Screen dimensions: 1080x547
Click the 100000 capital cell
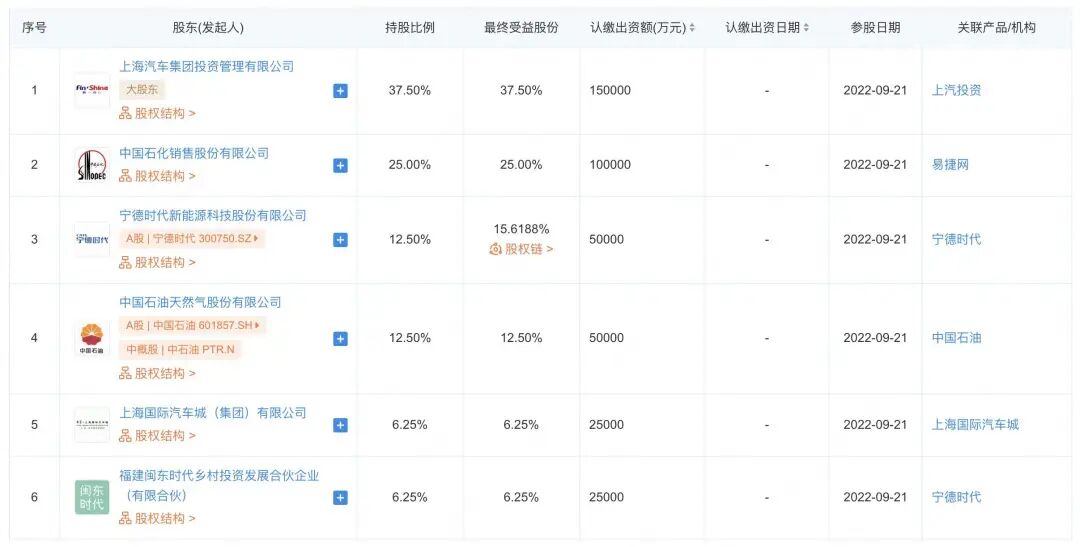click(610, 165)
